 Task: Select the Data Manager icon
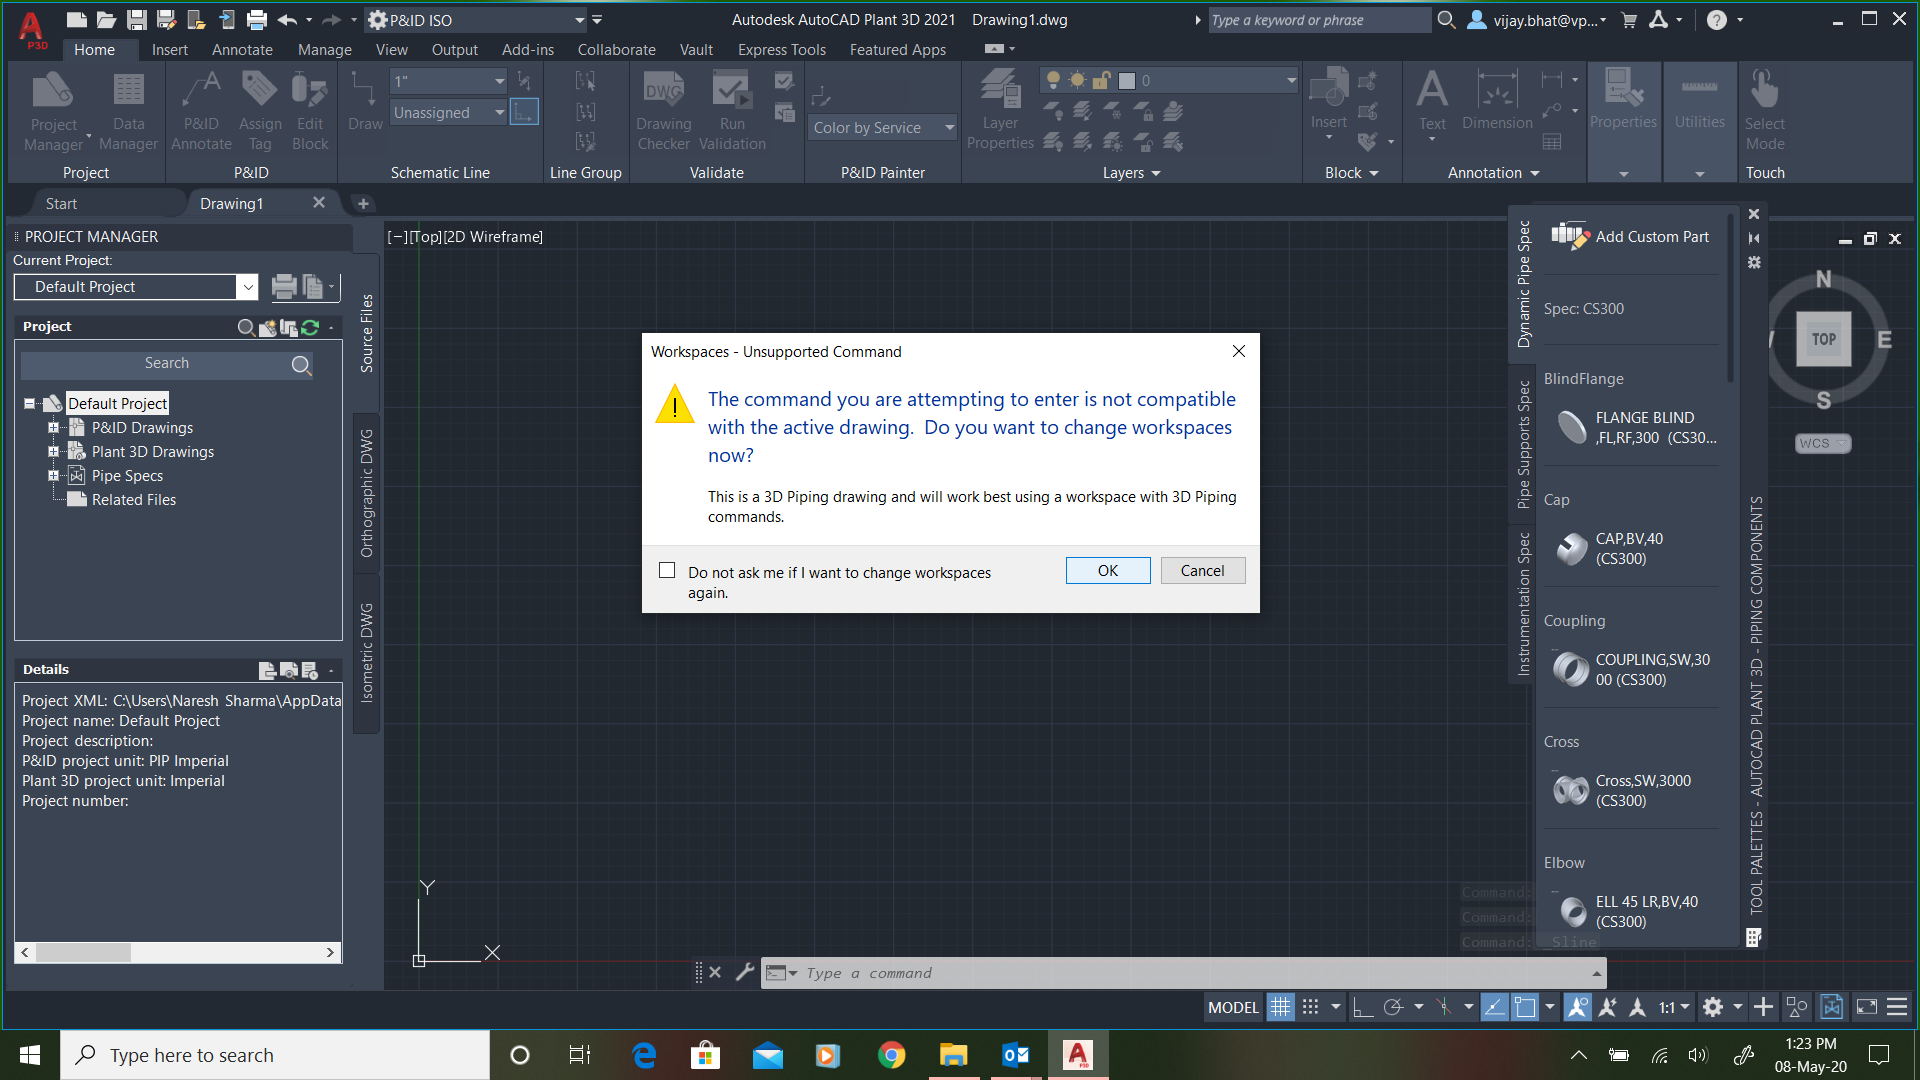pos(128,110)
